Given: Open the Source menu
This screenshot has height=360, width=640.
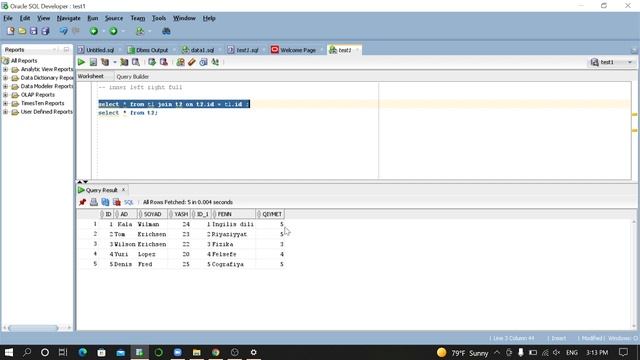Looking at the screenshot, I should (x=113, y=18).
